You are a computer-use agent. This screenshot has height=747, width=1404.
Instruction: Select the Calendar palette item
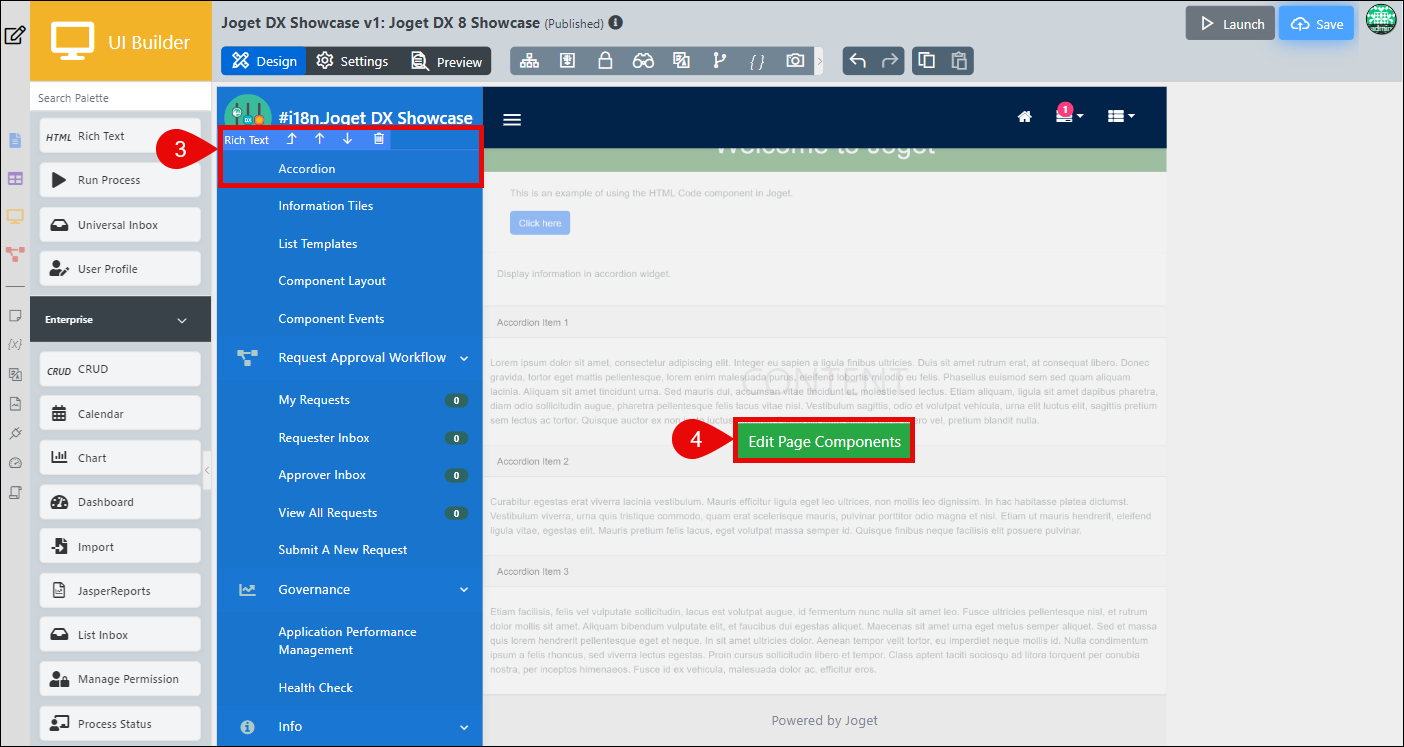point(120,414)
